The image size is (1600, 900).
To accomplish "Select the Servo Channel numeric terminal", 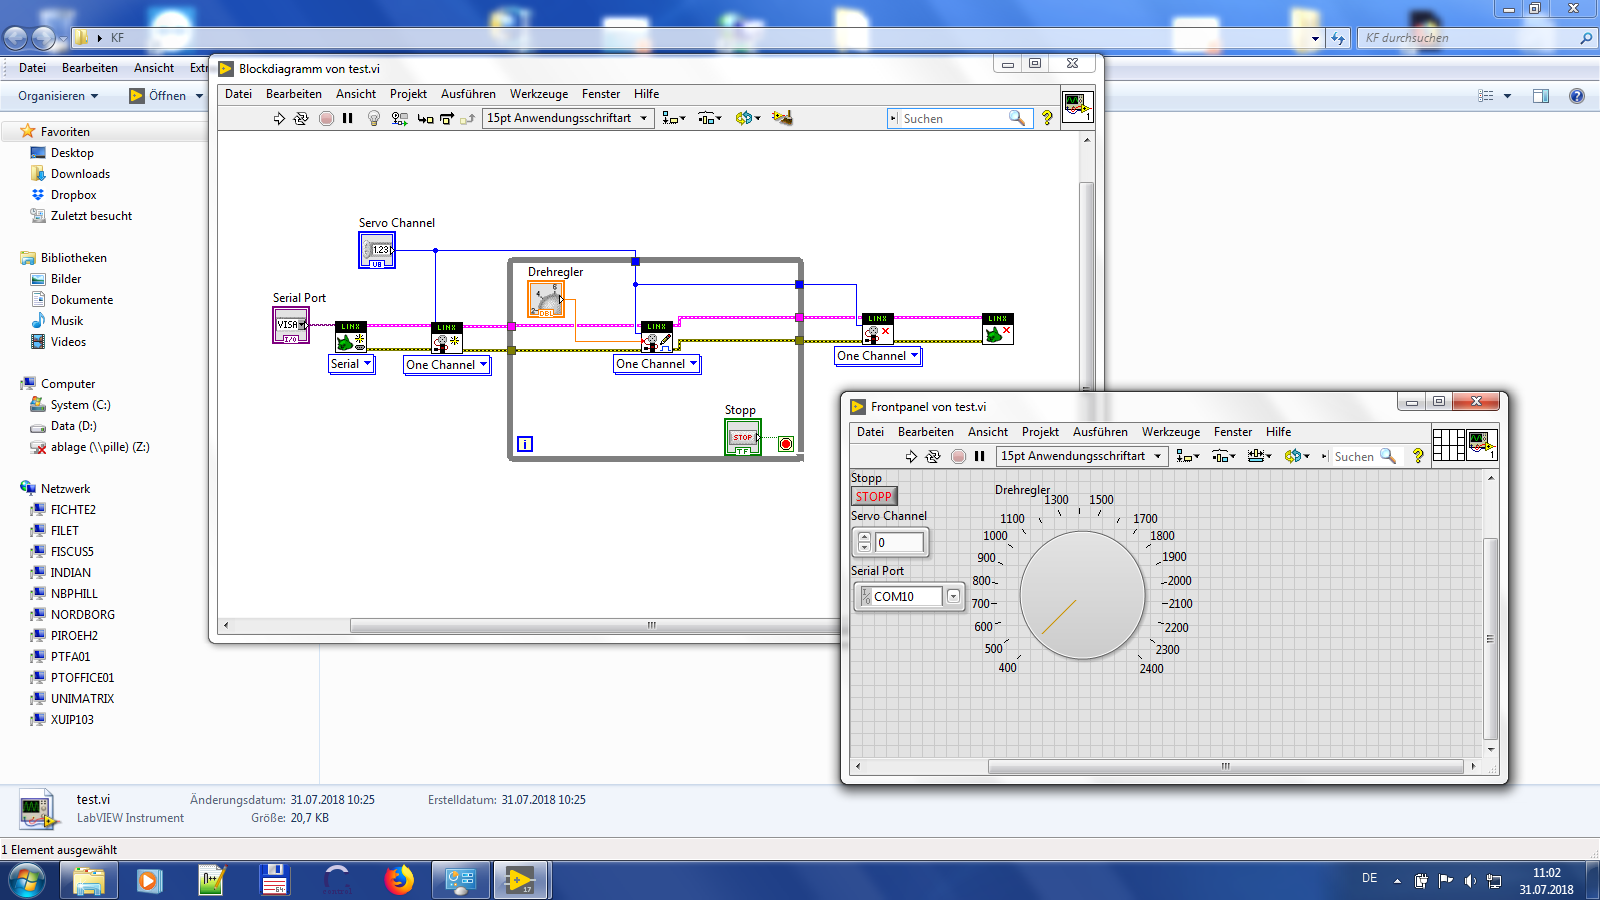I will pyautogui.click(x=377, y=250).
